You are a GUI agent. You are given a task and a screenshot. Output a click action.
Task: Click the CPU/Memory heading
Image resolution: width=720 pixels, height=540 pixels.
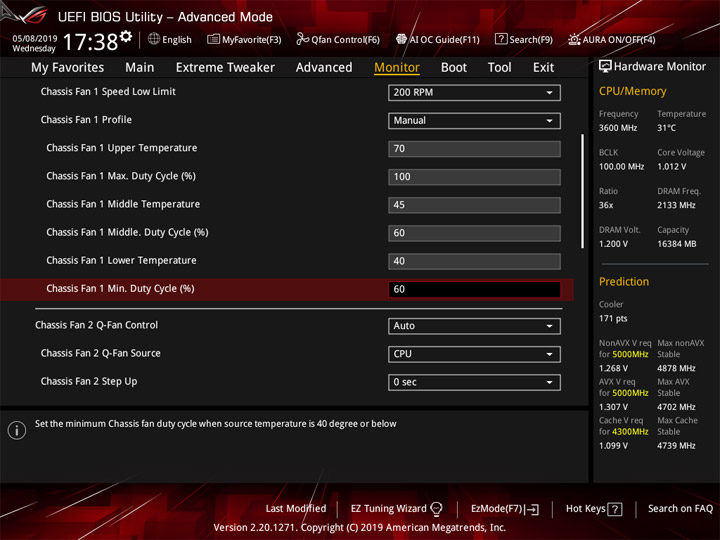click(632, 91)
